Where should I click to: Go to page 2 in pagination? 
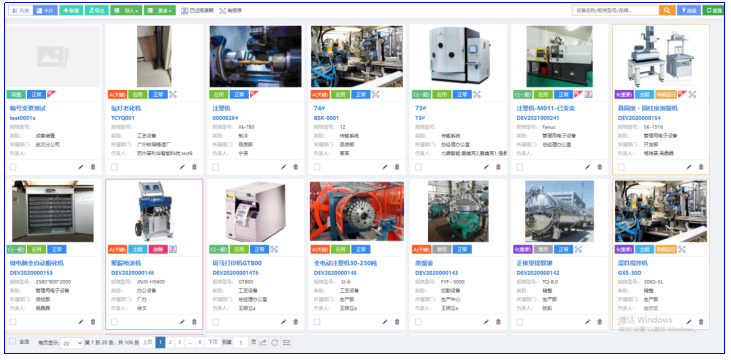pyautogui.click(x=170, y=342)
